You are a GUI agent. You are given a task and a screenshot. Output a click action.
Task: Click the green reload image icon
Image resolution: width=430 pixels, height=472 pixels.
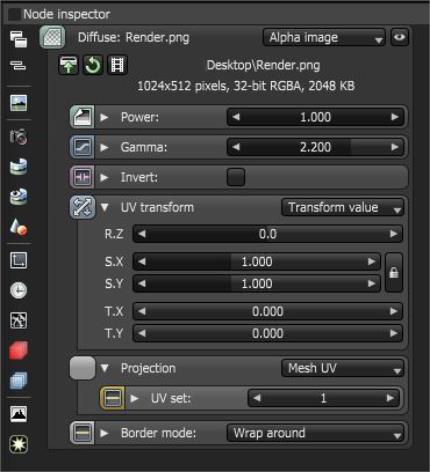click(93, 65)
